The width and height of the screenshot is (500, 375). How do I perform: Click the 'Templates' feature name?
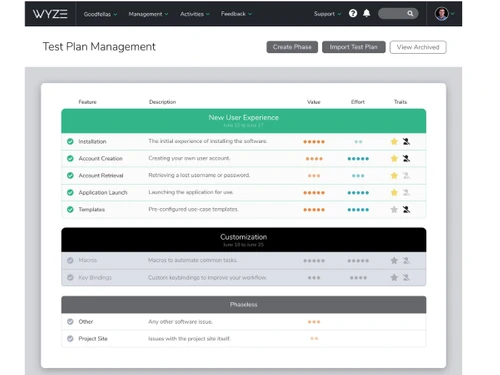pyautogui.click(x=92, y=210)
